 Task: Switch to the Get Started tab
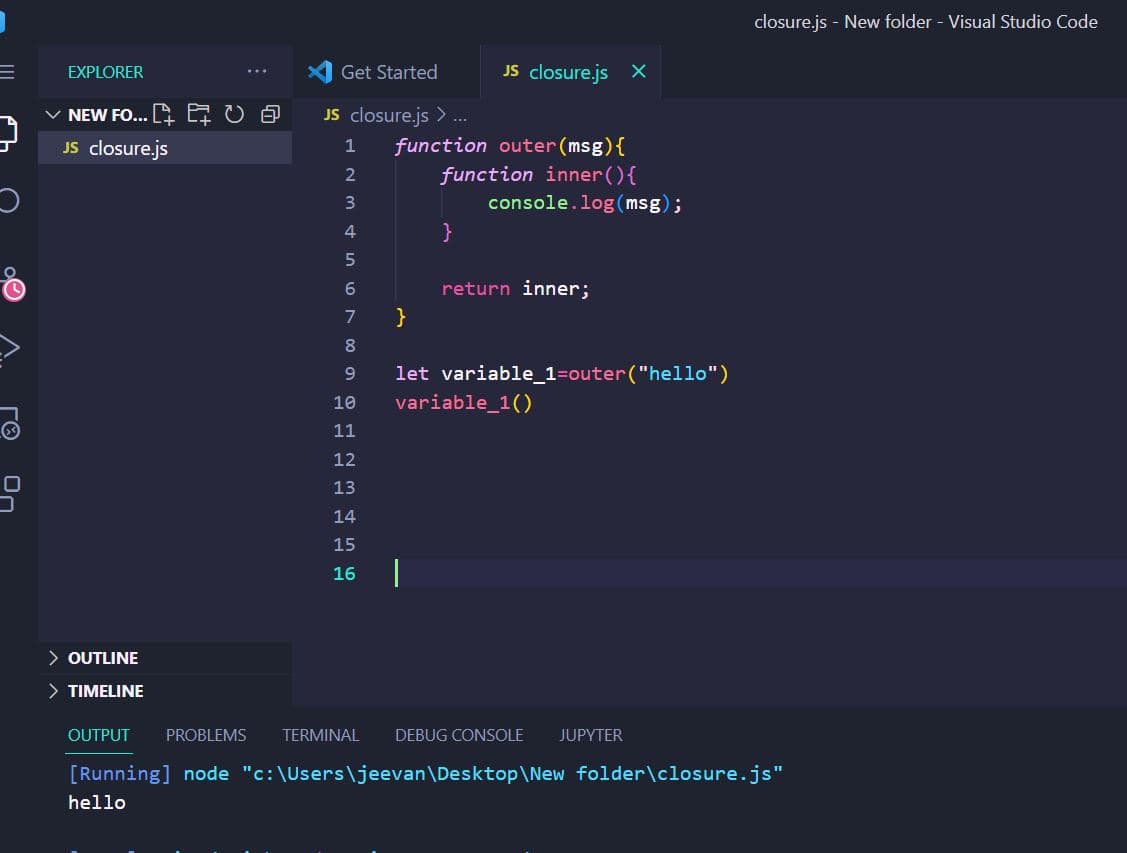tap(386, 72)
